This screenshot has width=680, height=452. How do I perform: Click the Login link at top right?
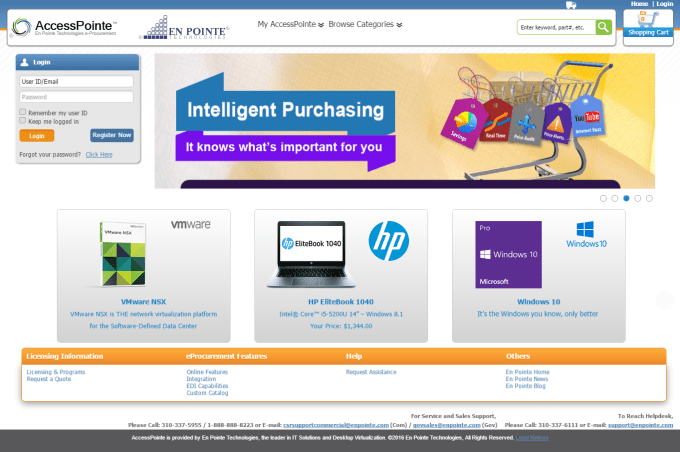coord(664,4)
